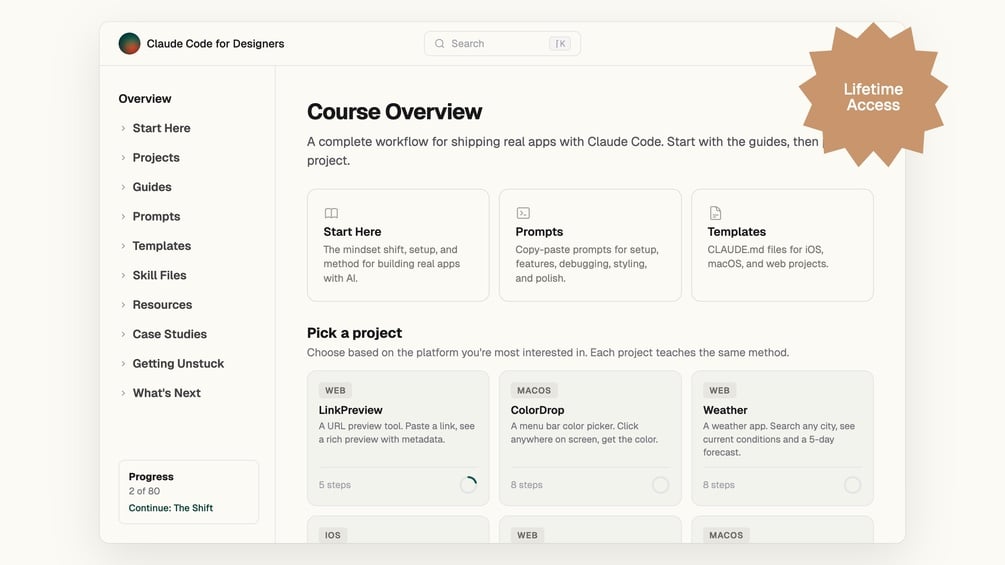
Task: Open the ColorDrop project card
Action: point(590,438)
